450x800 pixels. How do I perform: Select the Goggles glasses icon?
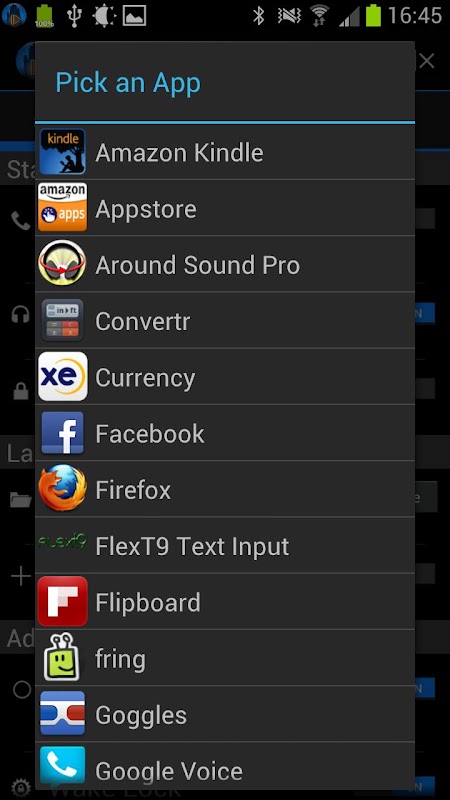tap(62, 713)
